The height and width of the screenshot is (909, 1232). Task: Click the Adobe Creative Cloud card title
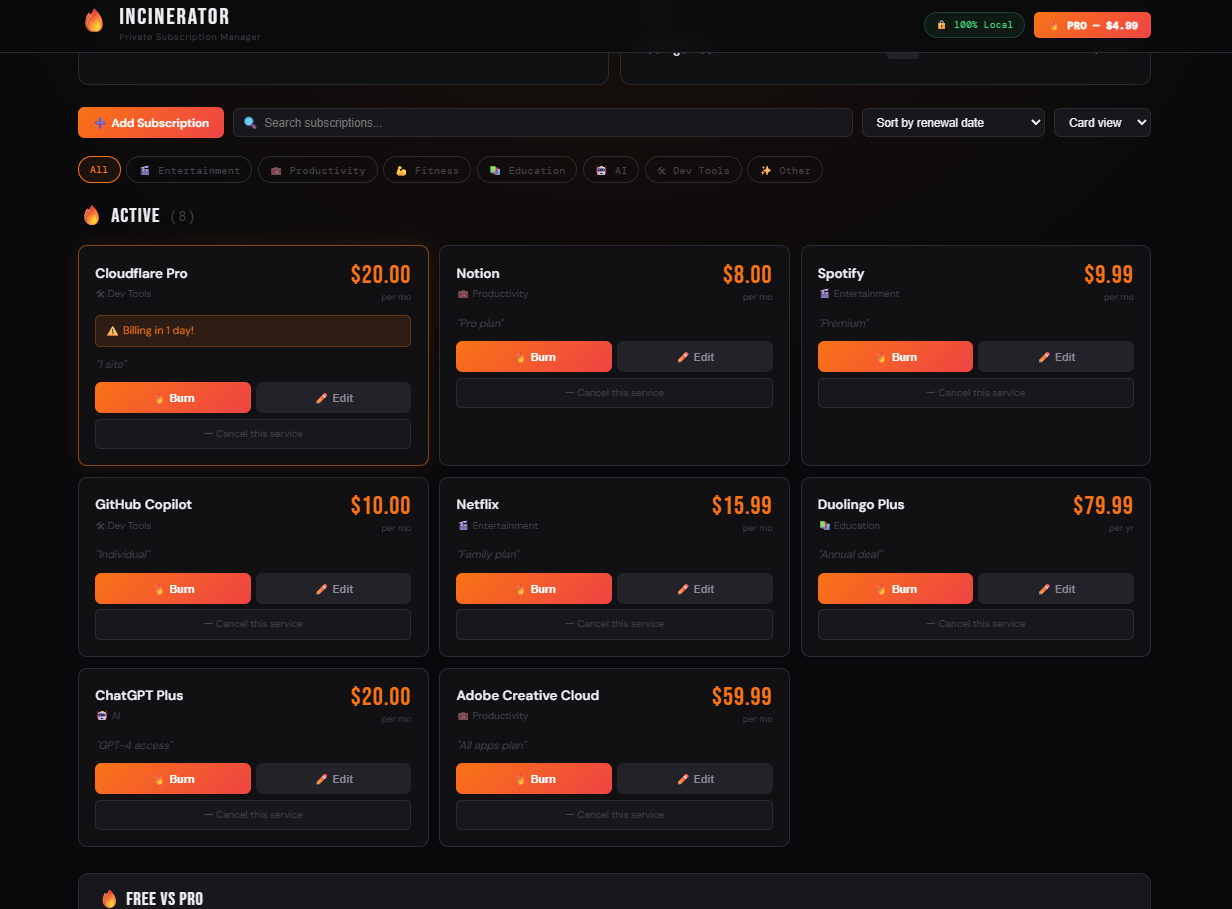(x=528, y=695)
